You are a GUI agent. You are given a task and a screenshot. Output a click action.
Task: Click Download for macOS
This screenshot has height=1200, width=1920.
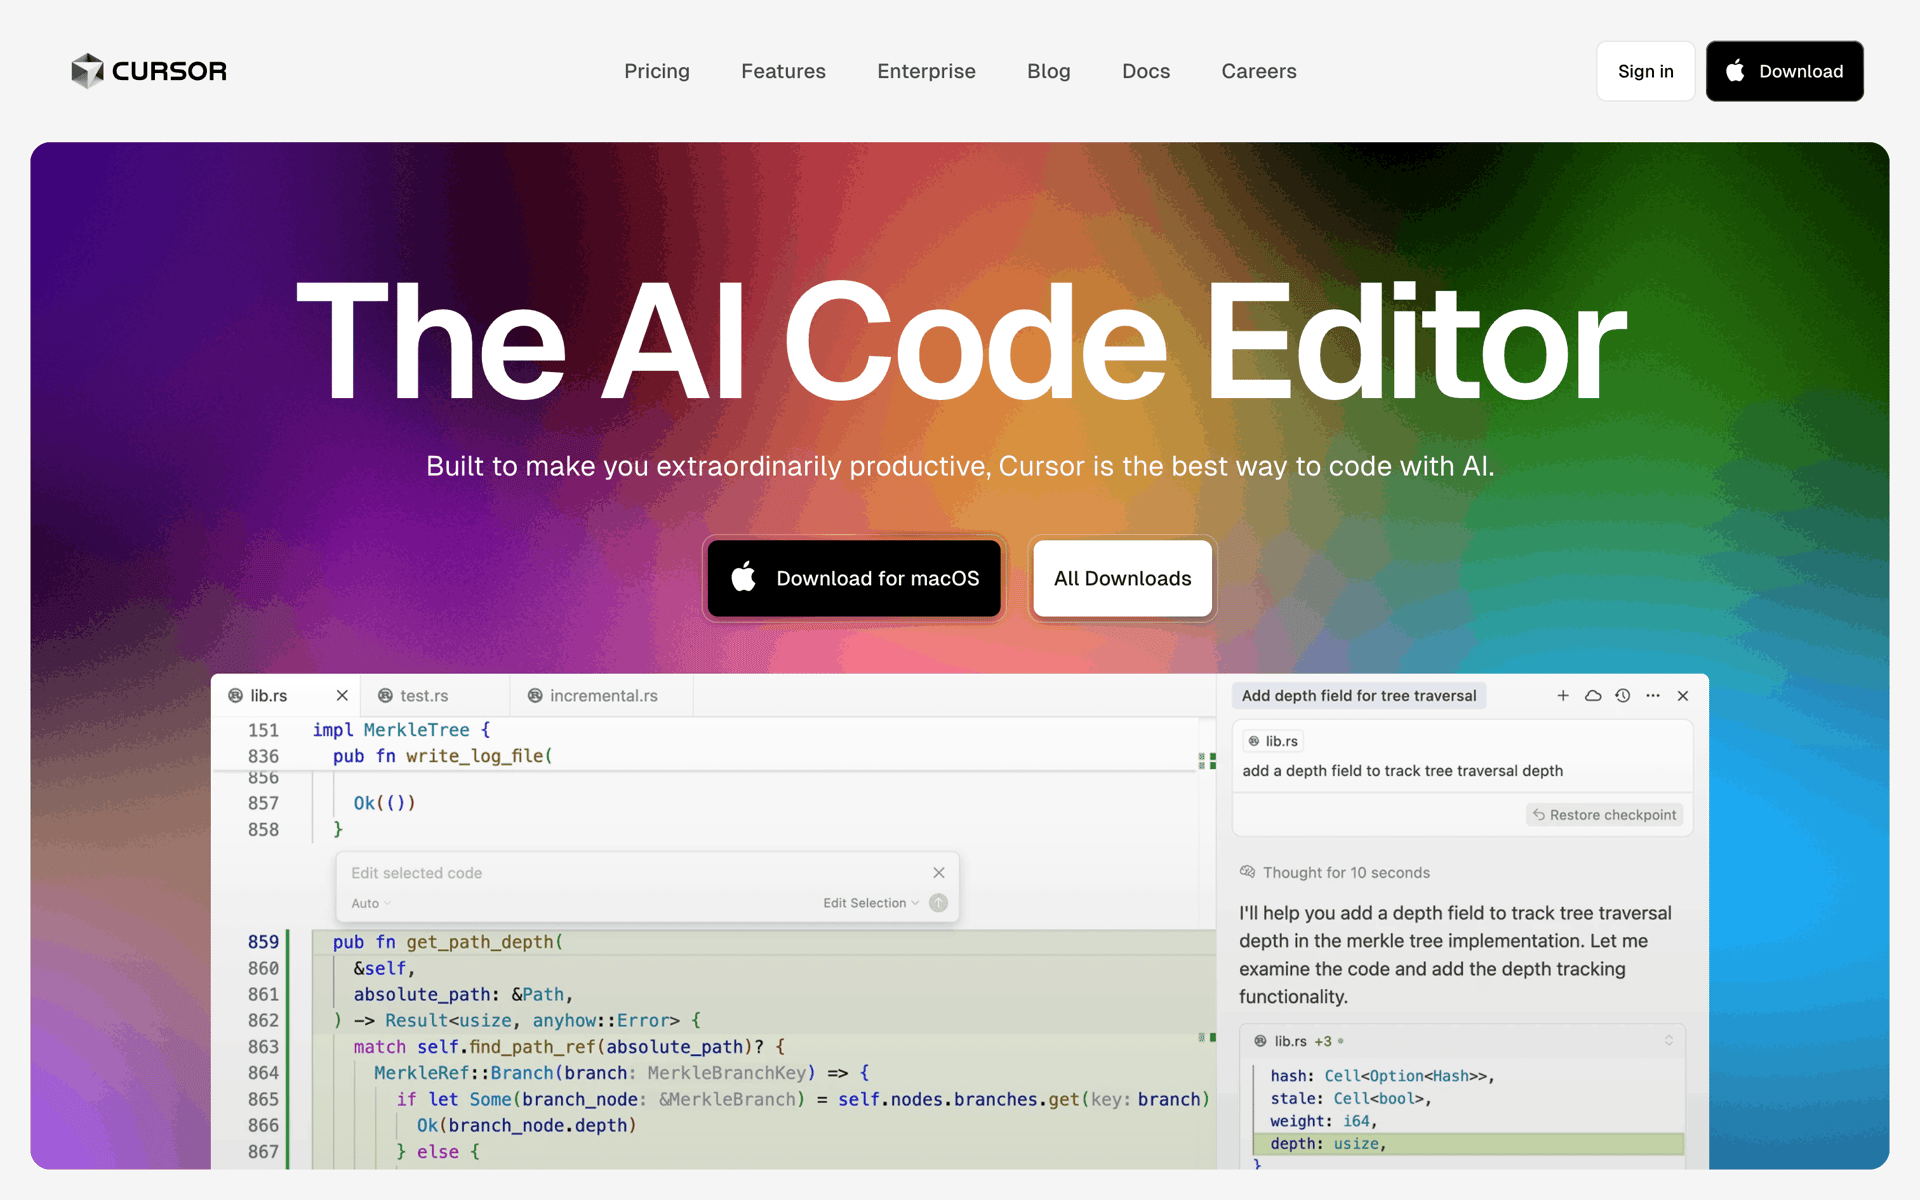pyautogui.click(x=854, y=578)
